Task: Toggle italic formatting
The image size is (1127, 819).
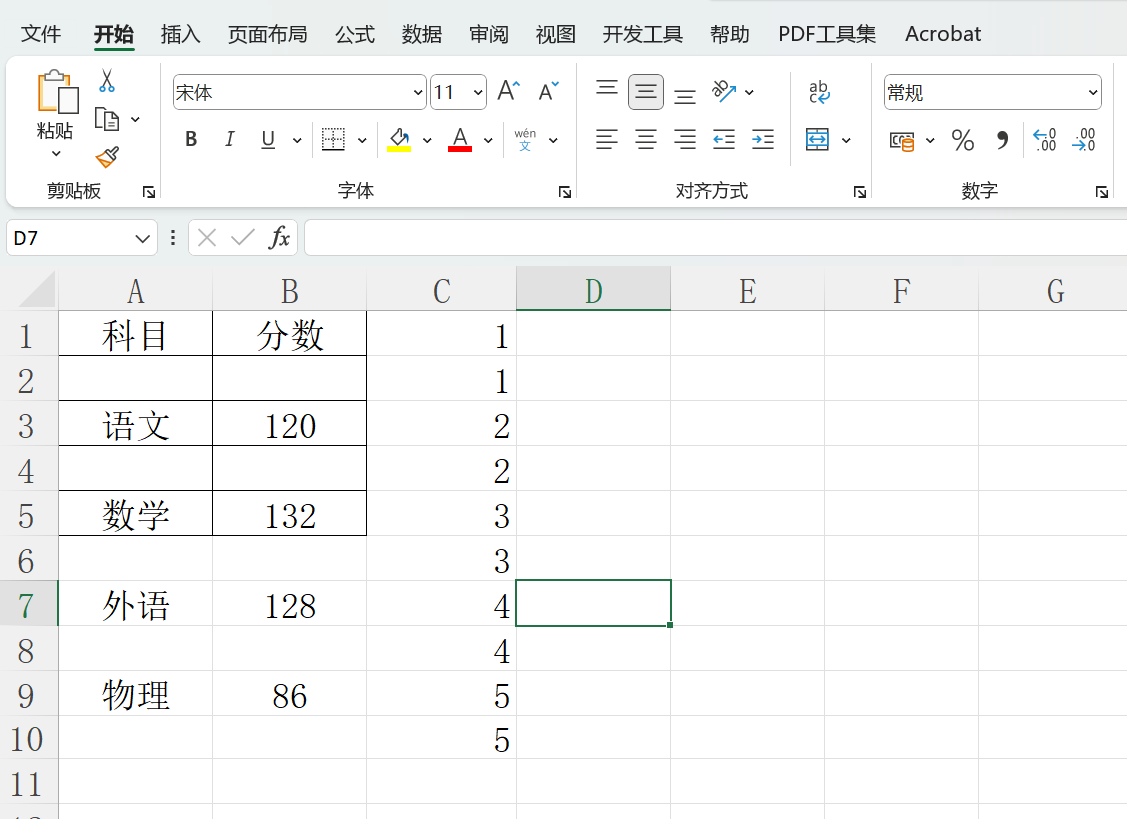Action: (x=229, y=139)
